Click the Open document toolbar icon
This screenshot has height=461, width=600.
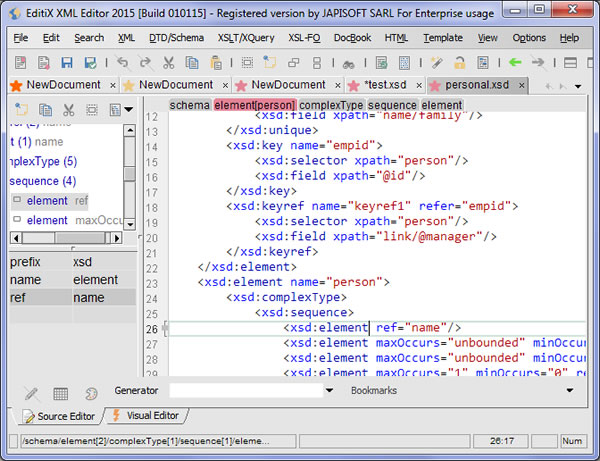pos(44,62)
